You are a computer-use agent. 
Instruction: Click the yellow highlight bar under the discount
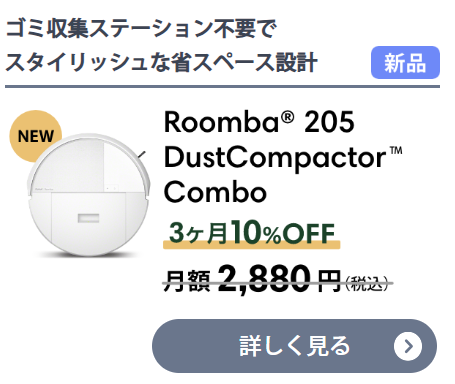pyautogui.click(x=252, y=245)
